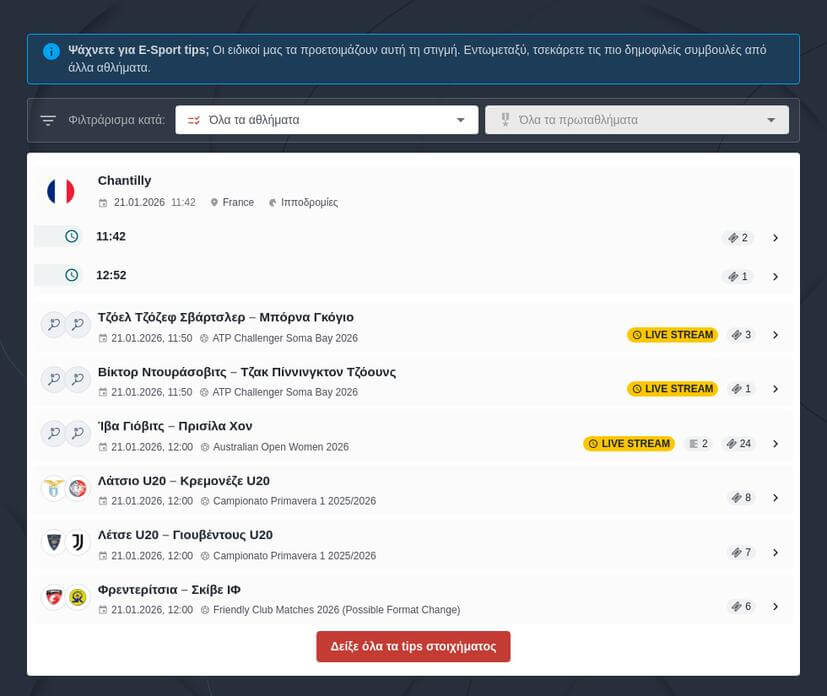Click LIVE STREAM badge for Ίβα Γιόβιτς match
This screenshot has width=827, height=696.
[629, 444]
